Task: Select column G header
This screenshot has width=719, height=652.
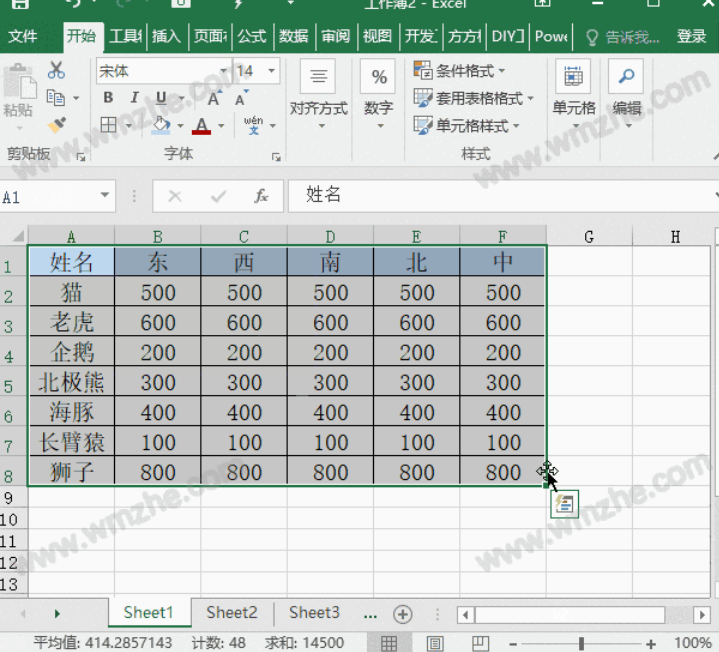Action: coord(589,237)
